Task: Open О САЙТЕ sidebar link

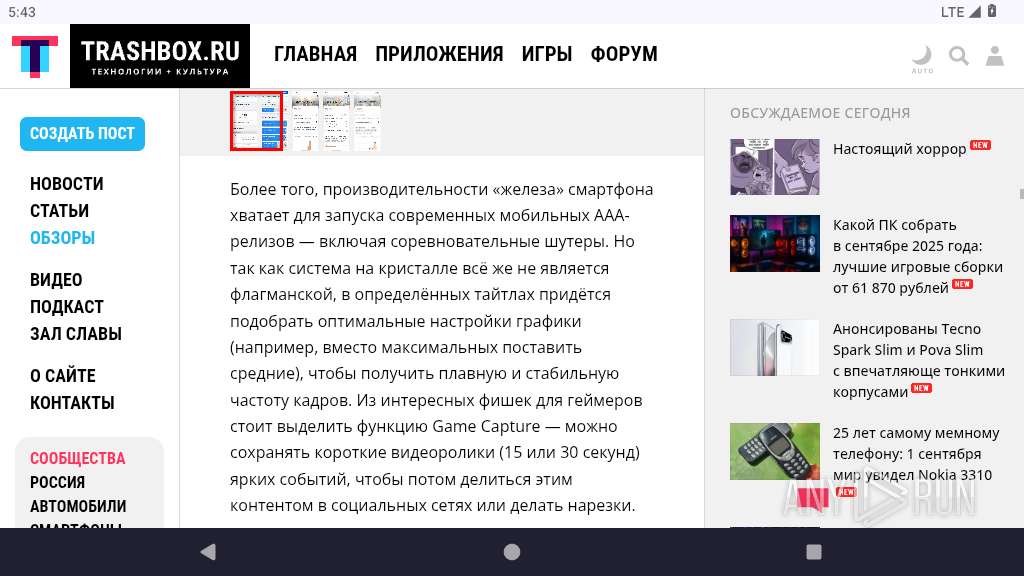Action: point(63,376)
